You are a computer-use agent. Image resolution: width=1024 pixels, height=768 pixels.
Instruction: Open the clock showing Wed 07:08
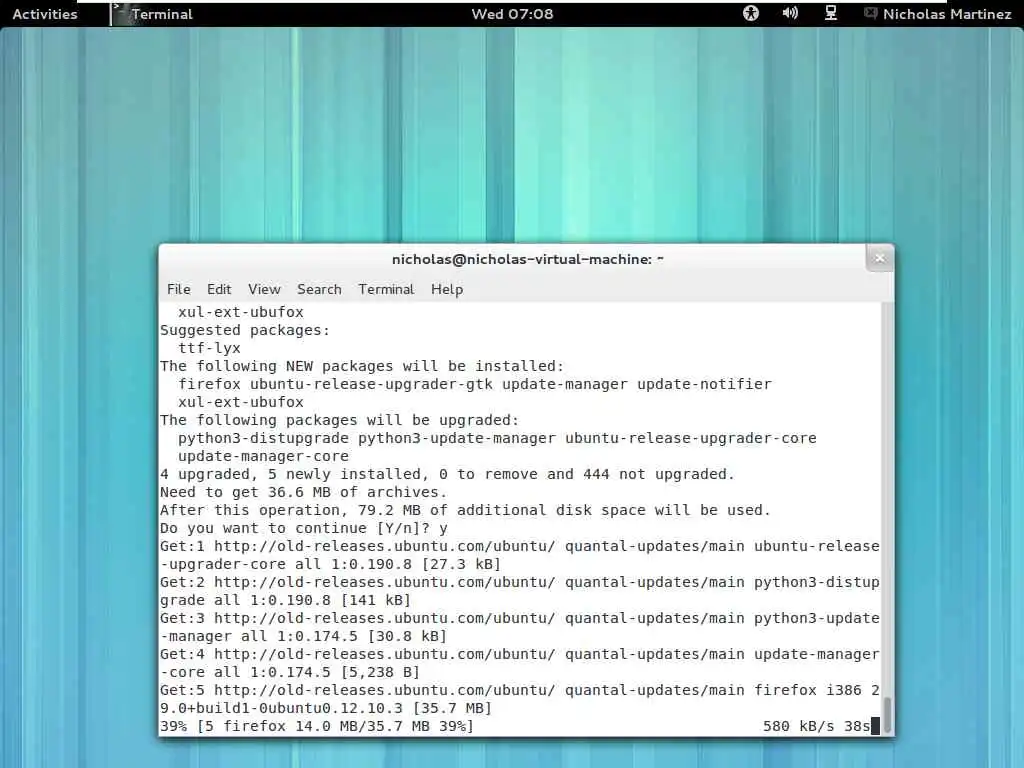point(512,14)
